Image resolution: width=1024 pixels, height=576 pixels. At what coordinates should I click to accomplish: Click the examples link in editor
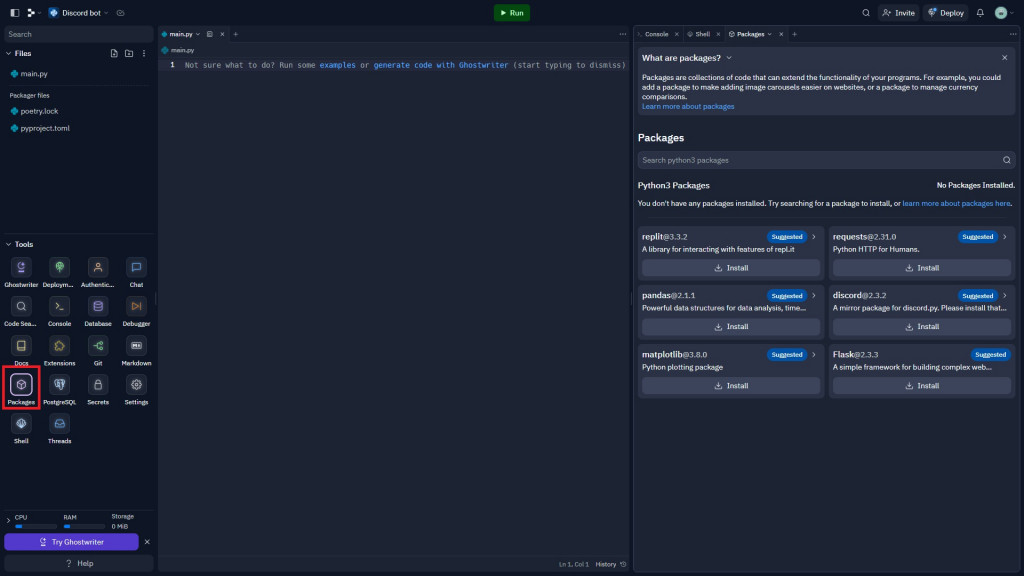(338, 65)
